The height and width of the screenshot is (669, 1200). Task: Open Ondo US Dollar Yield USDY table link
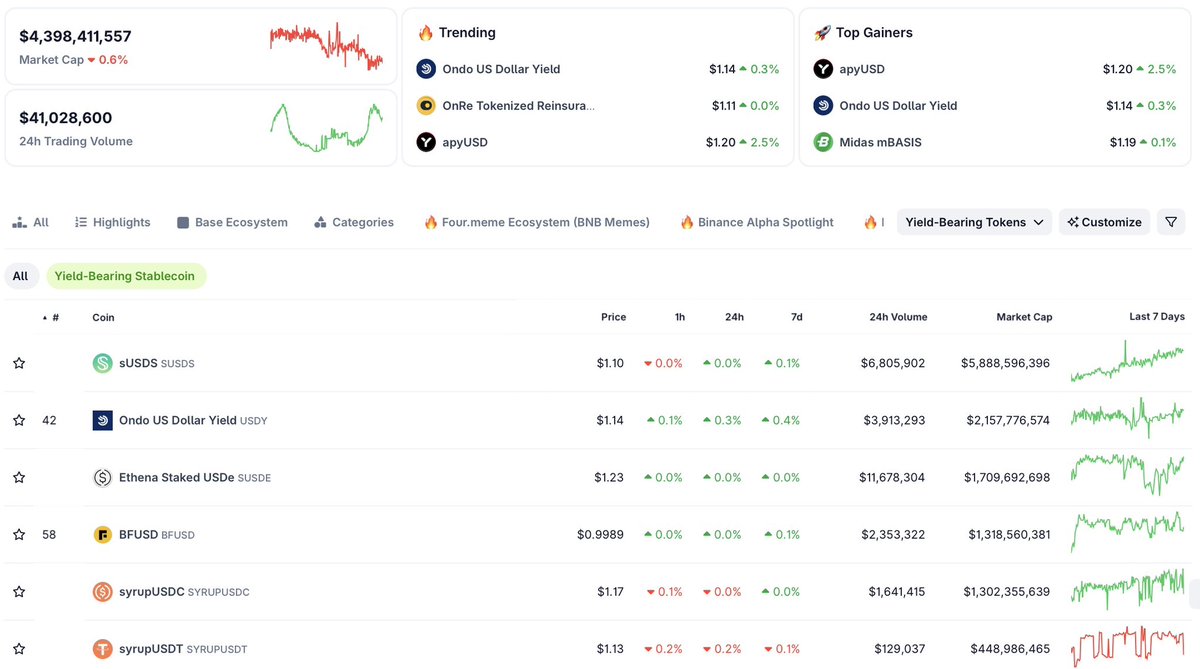(x=193, y=420)
